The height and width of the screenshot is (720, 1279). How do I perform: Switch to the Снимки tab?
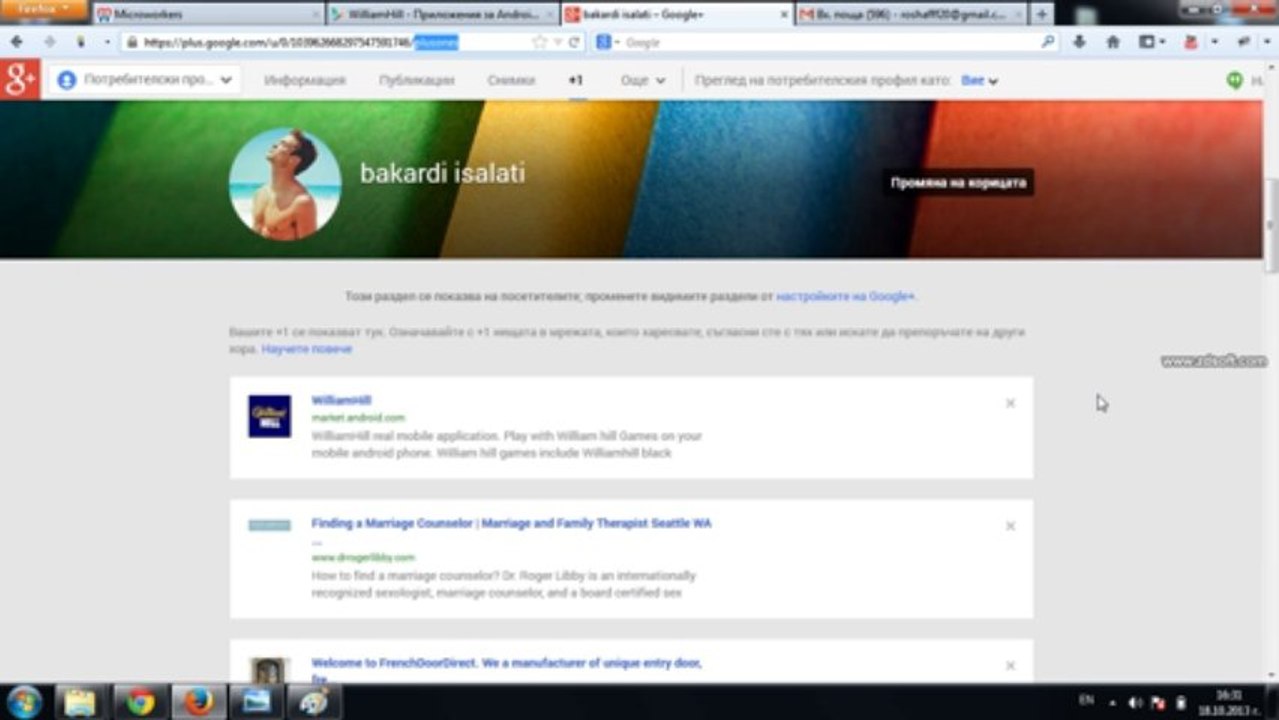point(511,80)
